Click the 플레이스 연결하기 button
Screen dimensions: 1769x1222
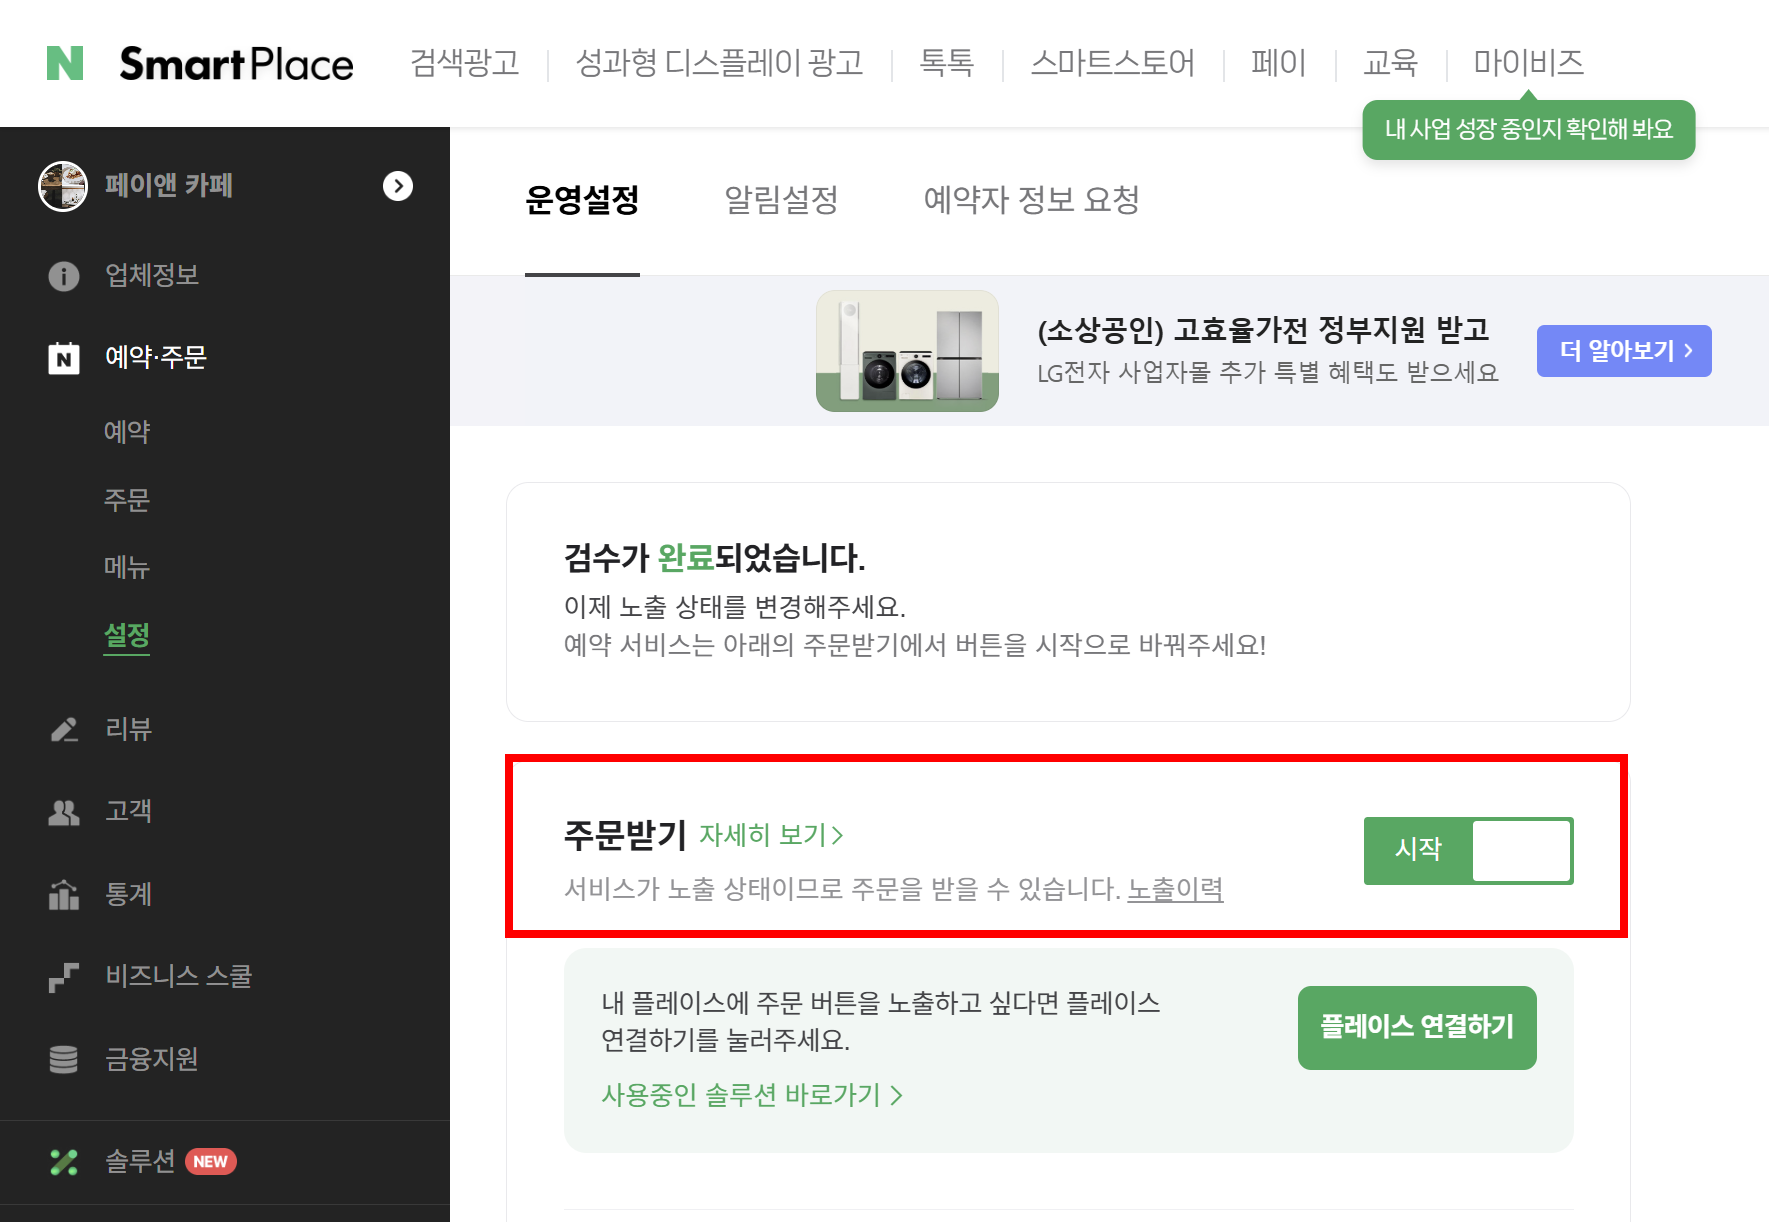[x=1417, y=1028]
